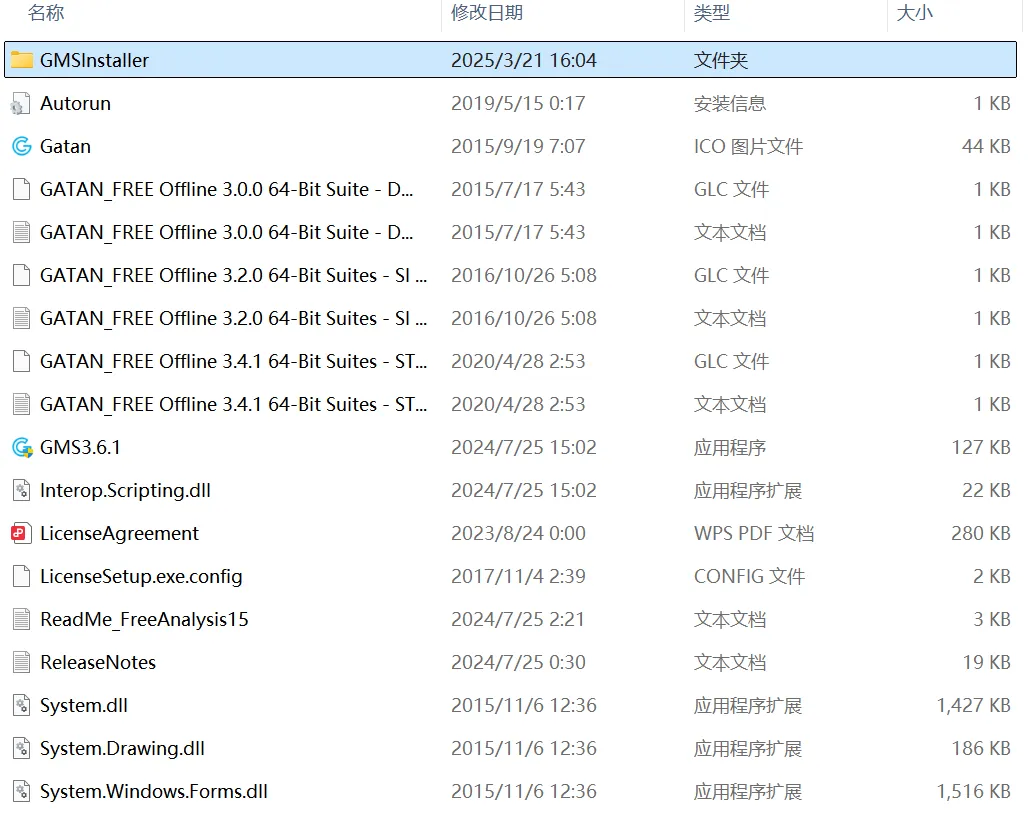
Task: Select the System.Drawing.dll file name
Action: pos(123,748)
